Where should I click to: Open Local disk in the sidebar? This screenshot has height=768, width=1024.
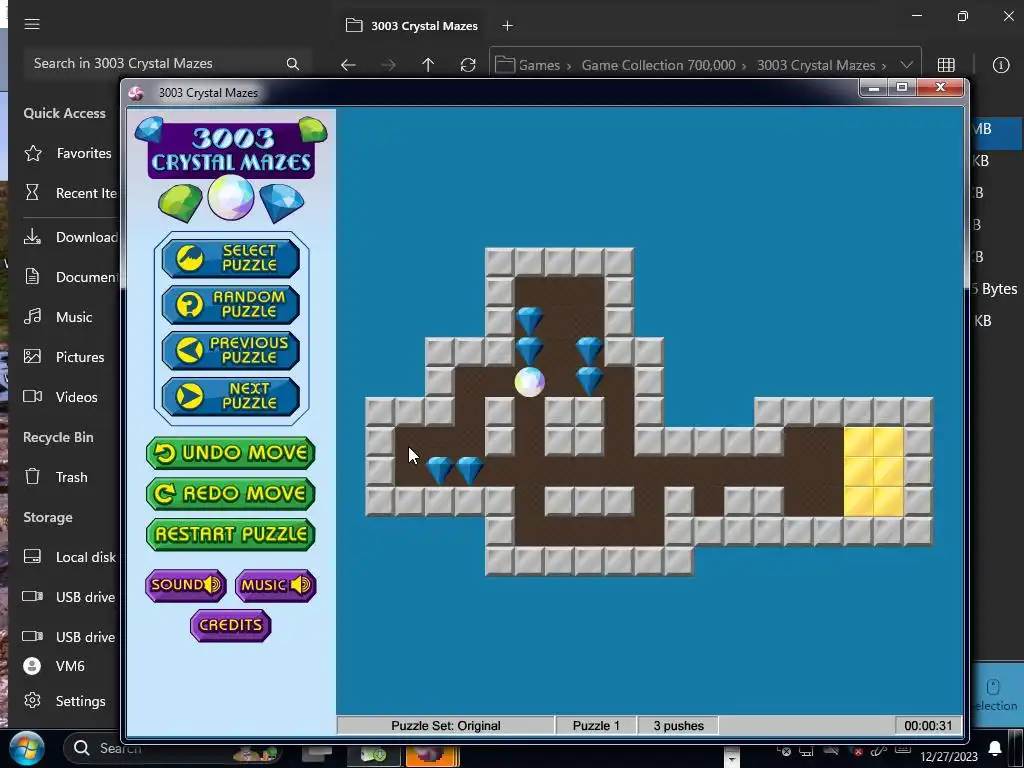pos(68,556)
